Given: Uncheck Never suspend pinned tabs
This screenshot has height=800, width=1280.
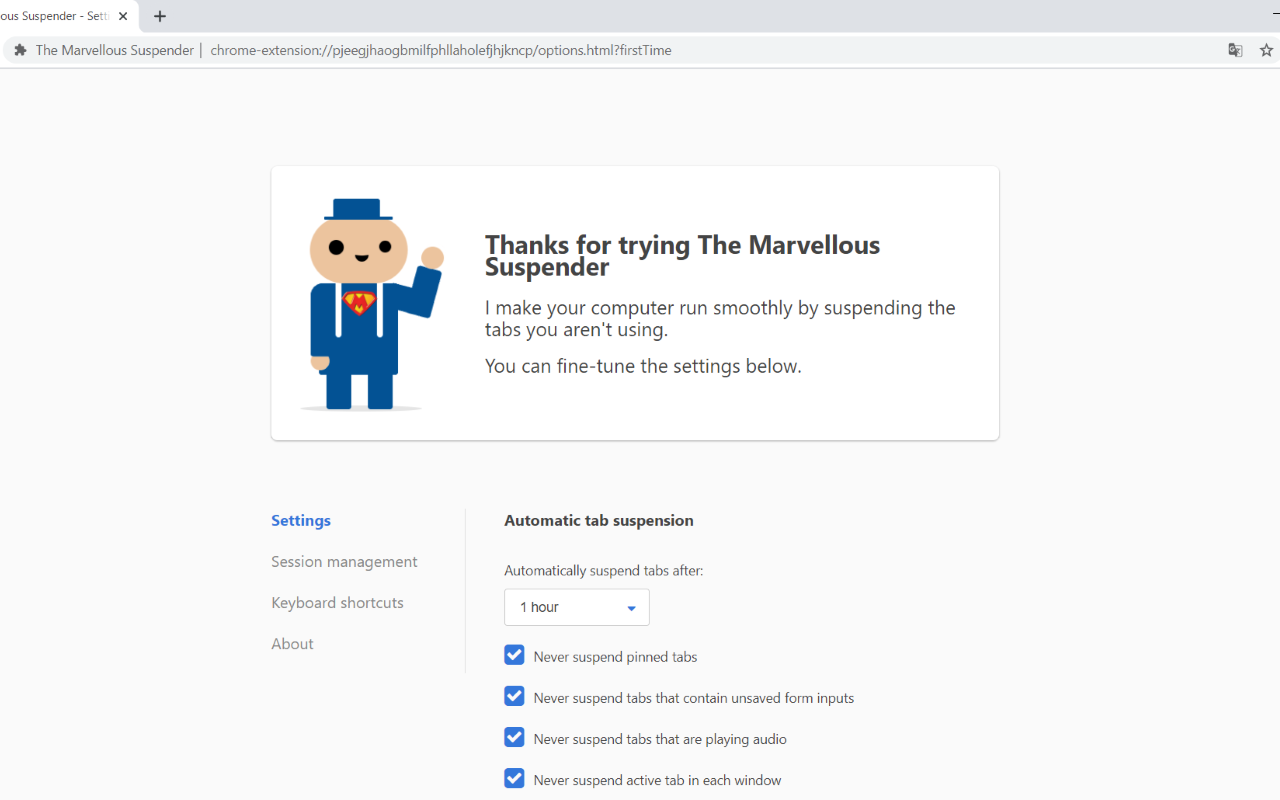Looking at the screenshot, I should pos(514,654).
